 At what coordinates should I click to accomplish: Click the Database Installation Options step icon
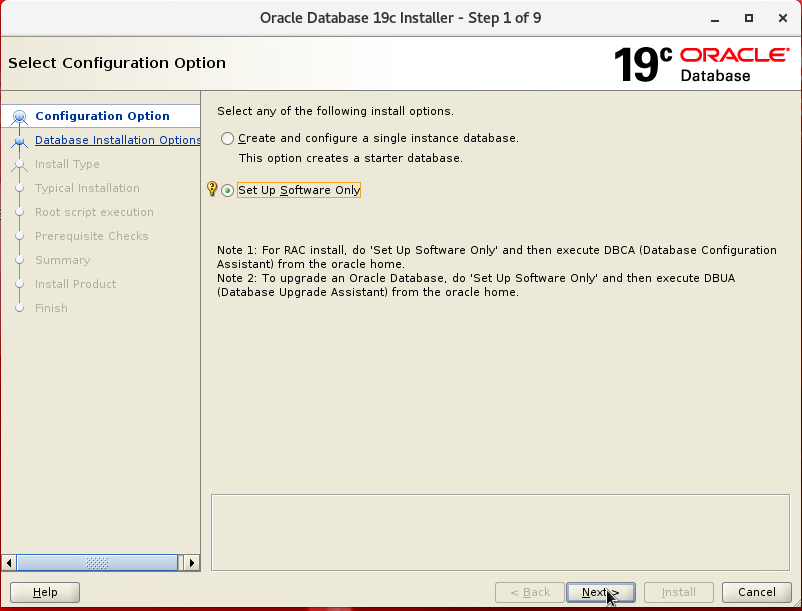coord(19,141)
